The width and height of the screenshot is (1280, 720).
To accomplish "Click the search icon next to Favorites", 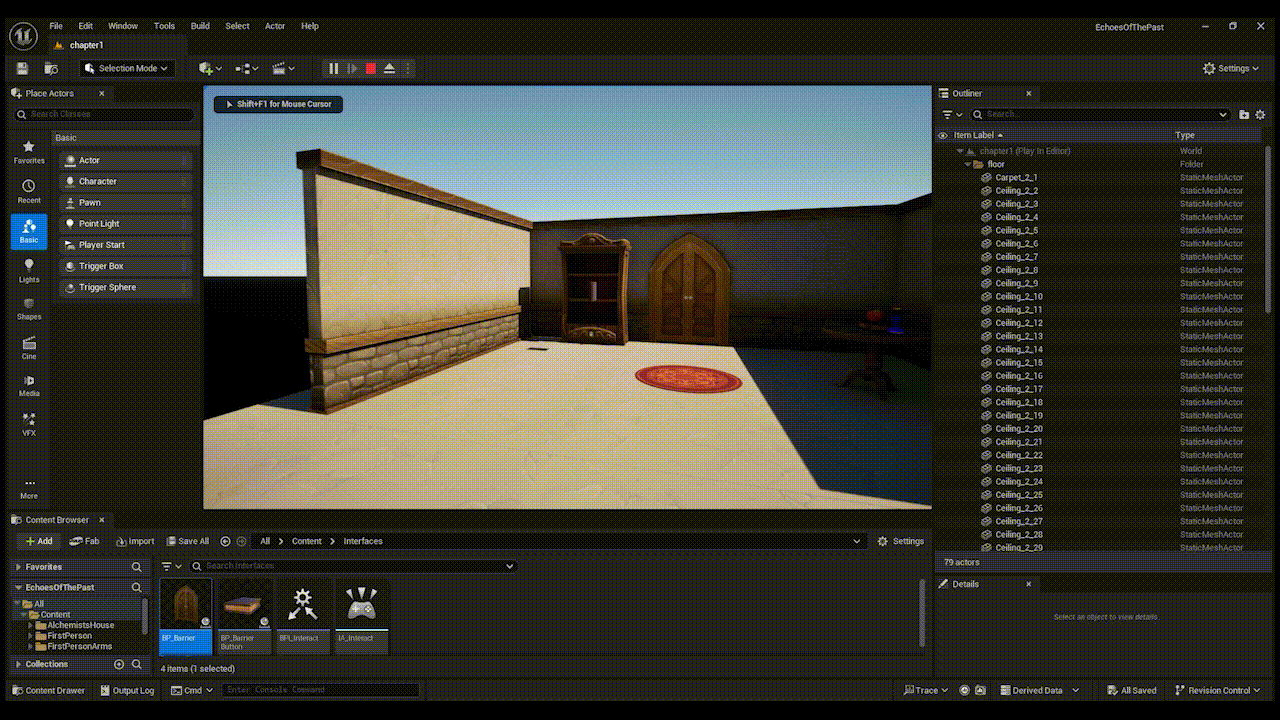I will click(x=137, y=567).
